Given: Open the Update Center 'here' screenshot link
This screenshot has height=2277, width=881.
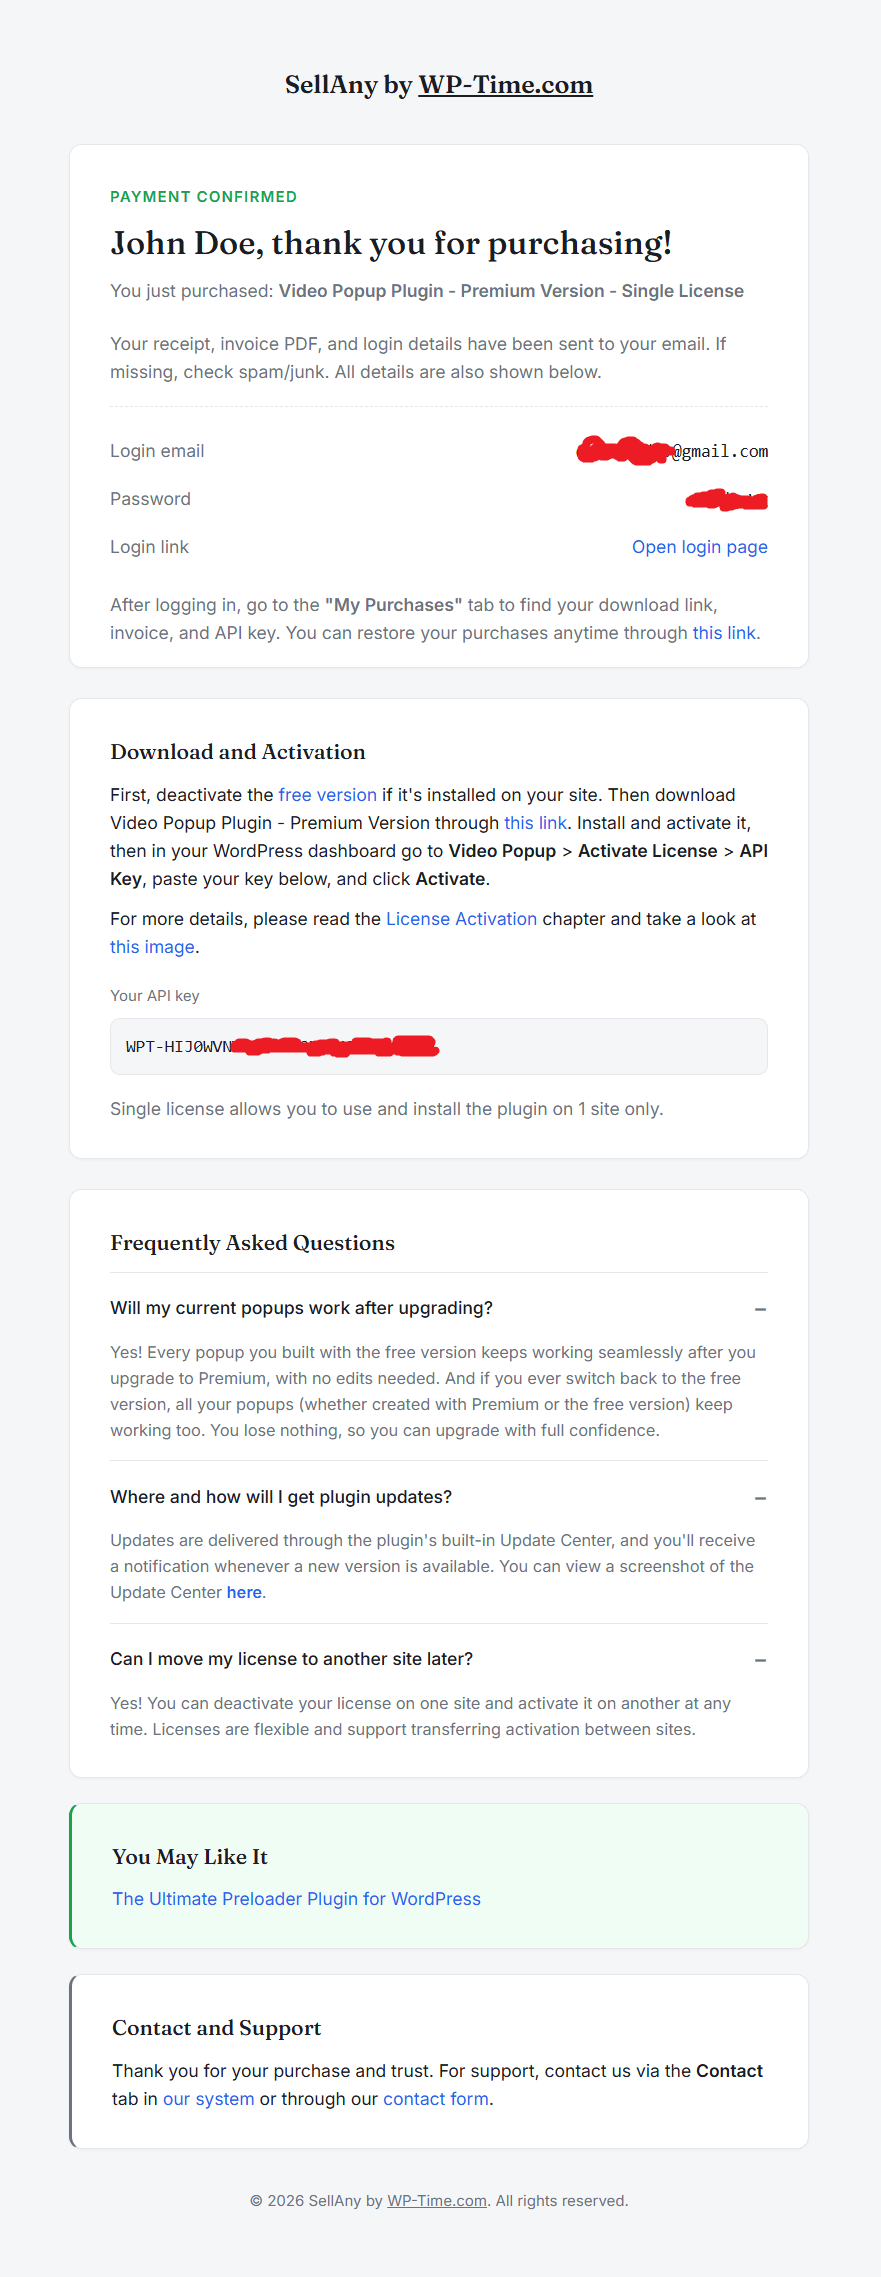Looking at the screenshot, I should pos(244,1592).
